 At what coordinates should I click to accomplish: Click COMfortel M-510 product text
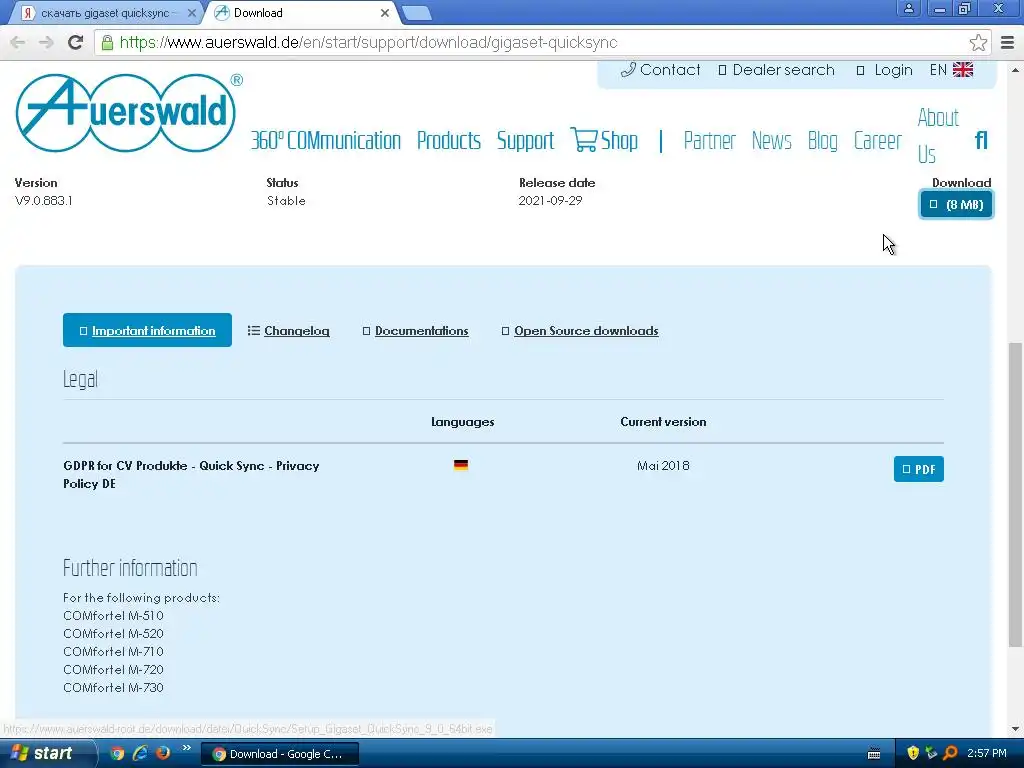(113, 615)
